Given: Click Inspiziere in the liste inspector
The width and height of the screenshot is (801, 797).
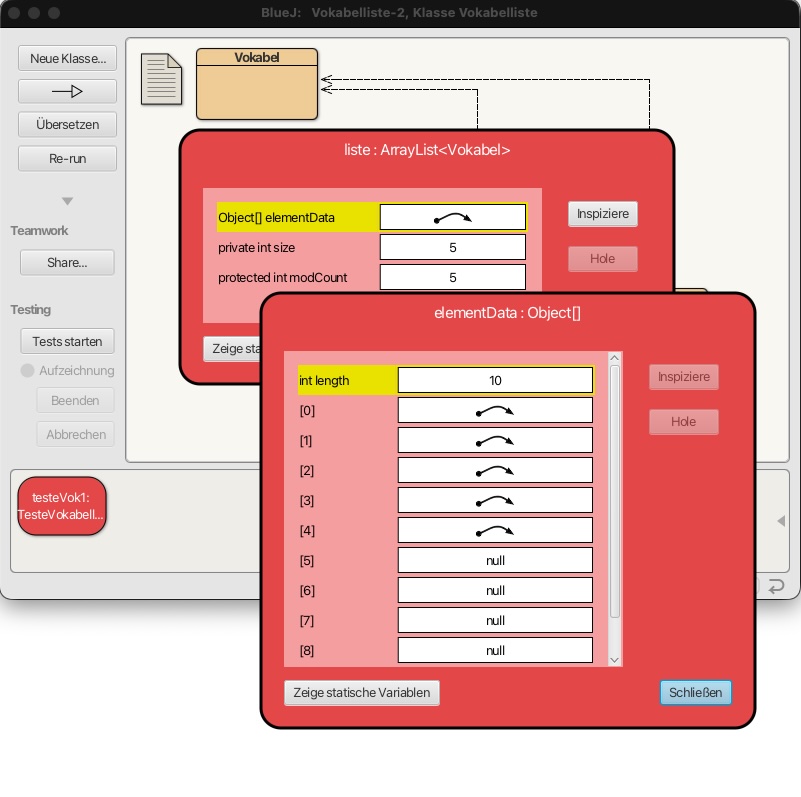Looking at the screenshot, I should click(x=603, y=214).
